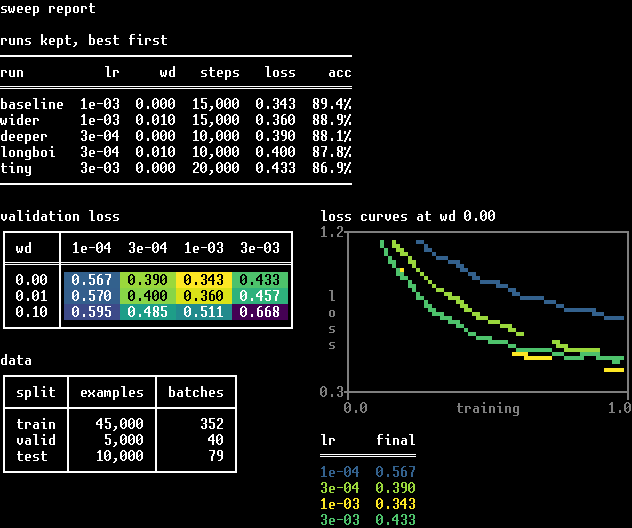Click the 79 batches value
This screenshot has height=528, width=632.
coord(216,456)
